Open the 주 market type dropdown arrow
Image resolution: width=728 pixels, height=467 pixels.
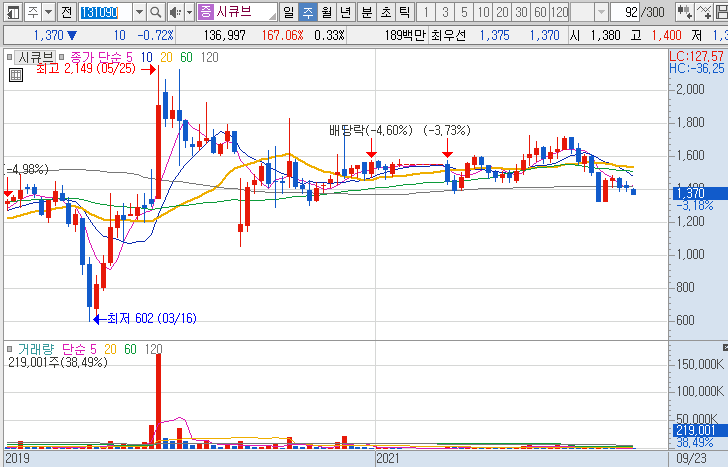click(48, 12)
